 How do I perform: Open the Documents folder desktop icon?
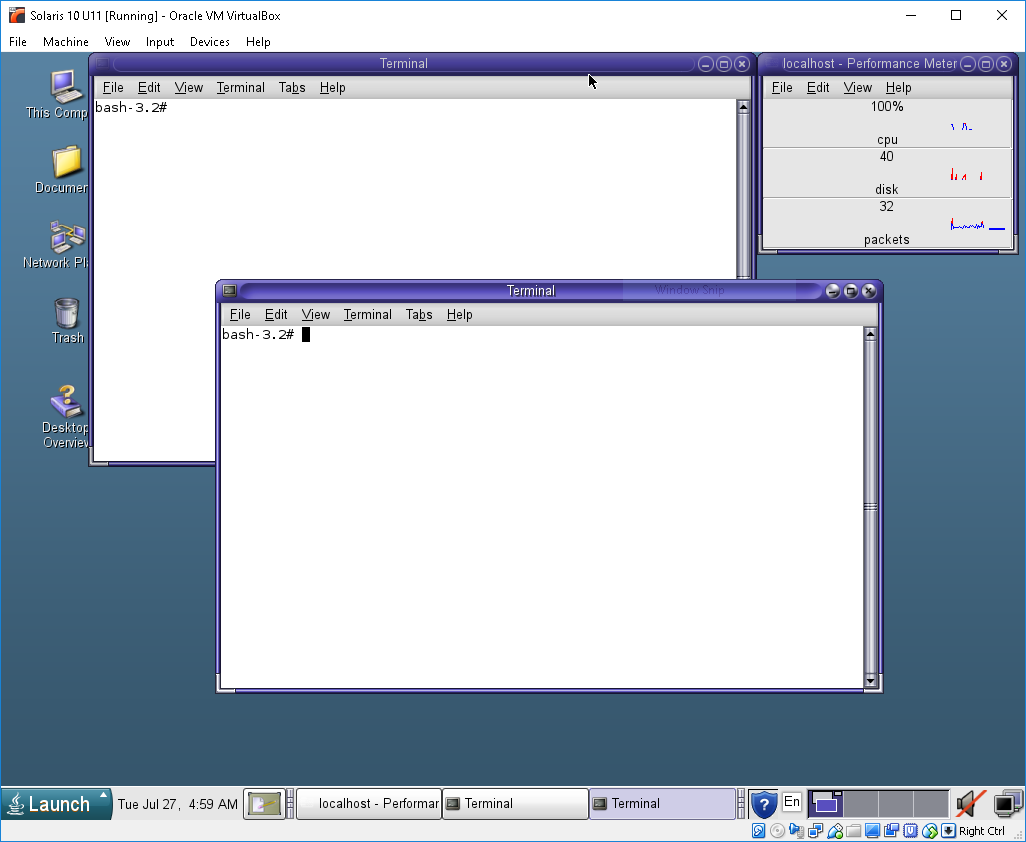tap(63, 170)
